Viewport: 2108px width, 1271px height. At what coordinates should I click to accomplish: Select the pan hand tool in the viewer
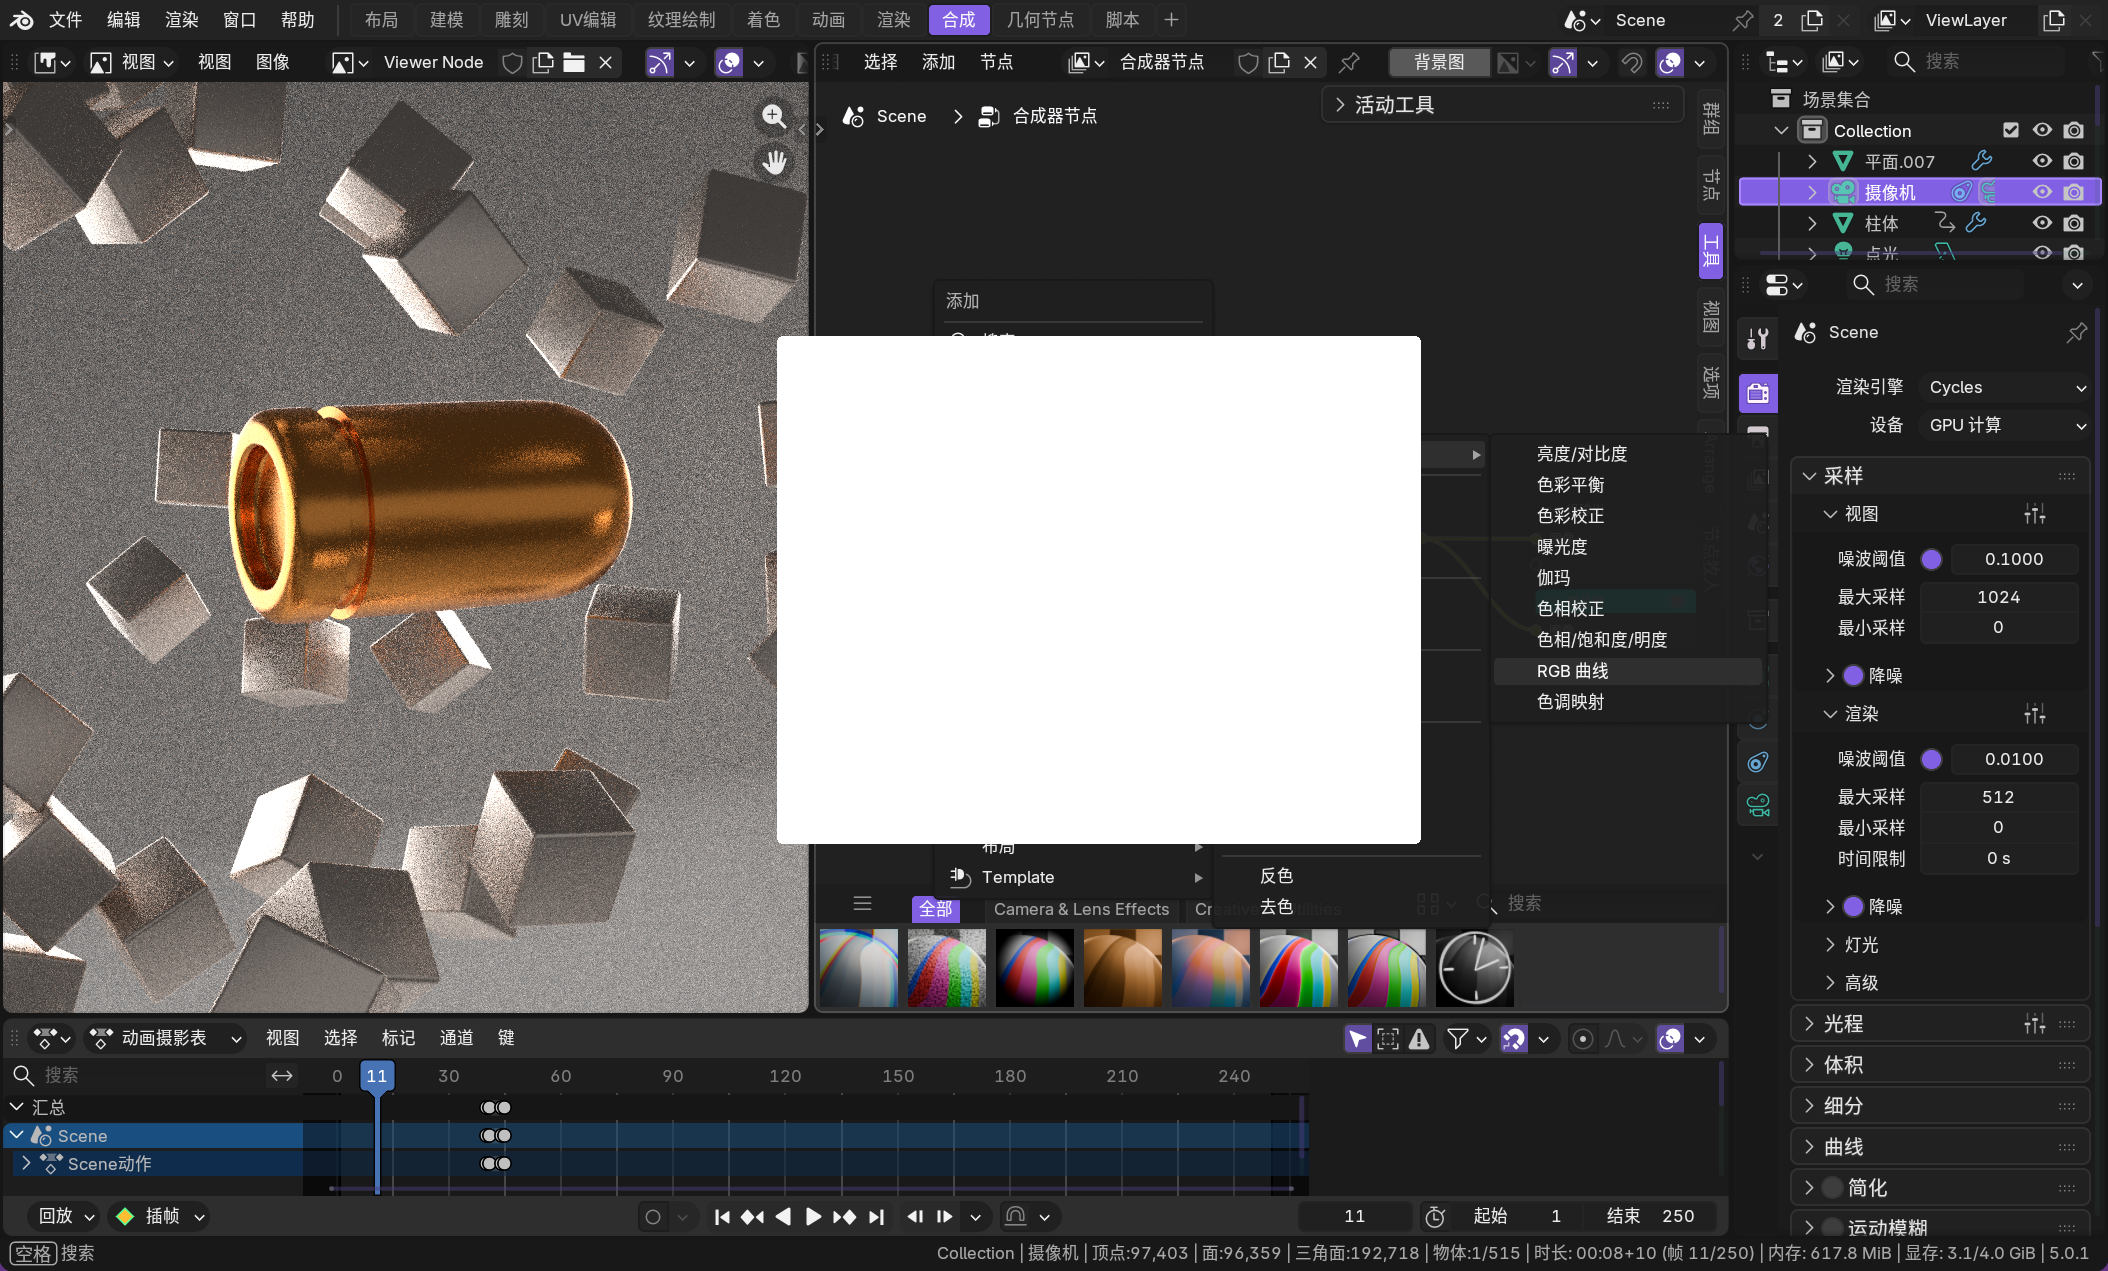(773, 162)
